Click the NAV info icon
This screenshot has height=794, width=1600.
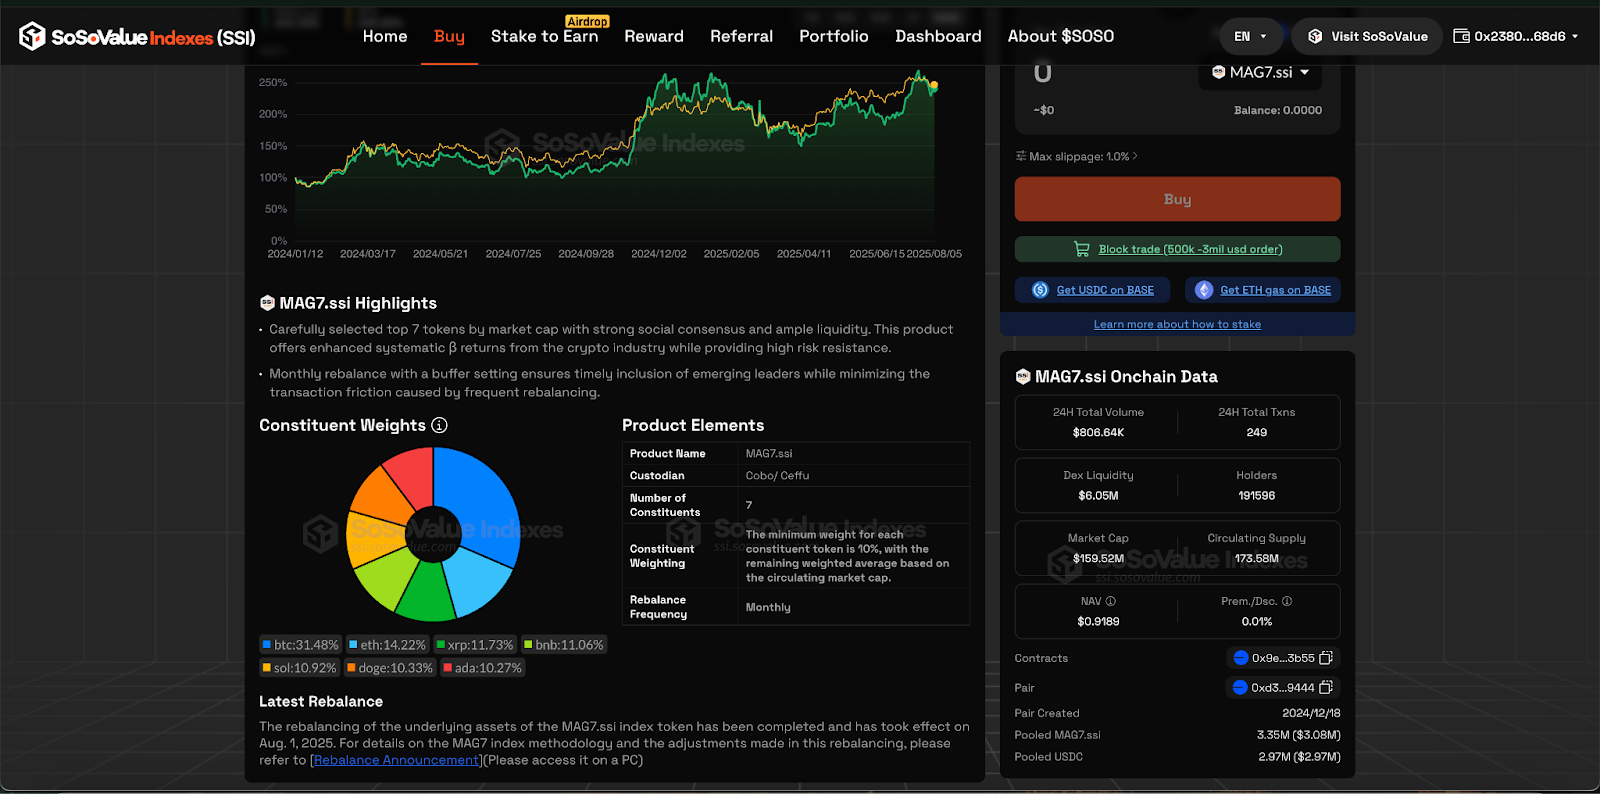click(1110, 601)
